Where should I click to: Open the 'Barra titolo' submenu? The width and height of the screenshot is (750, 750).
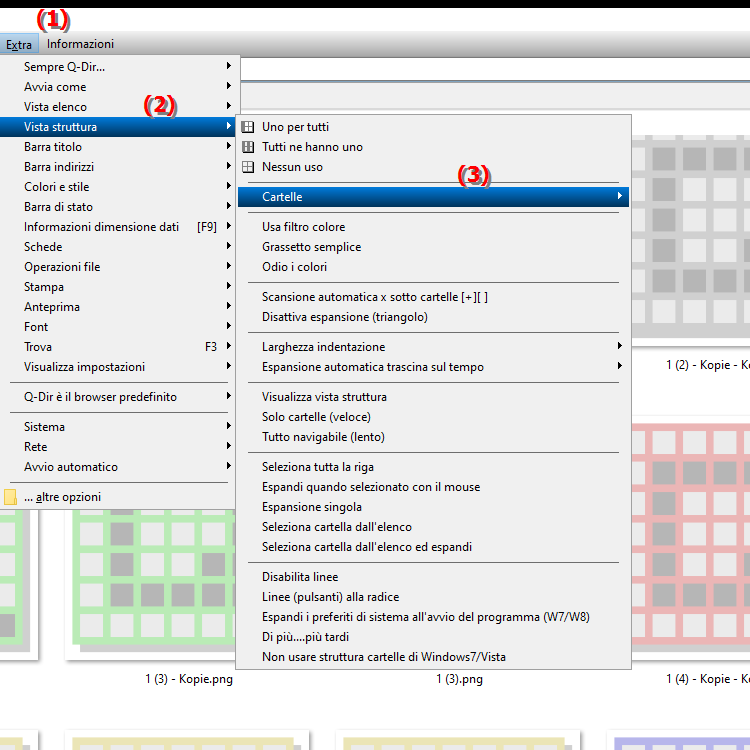pos(117,147)
